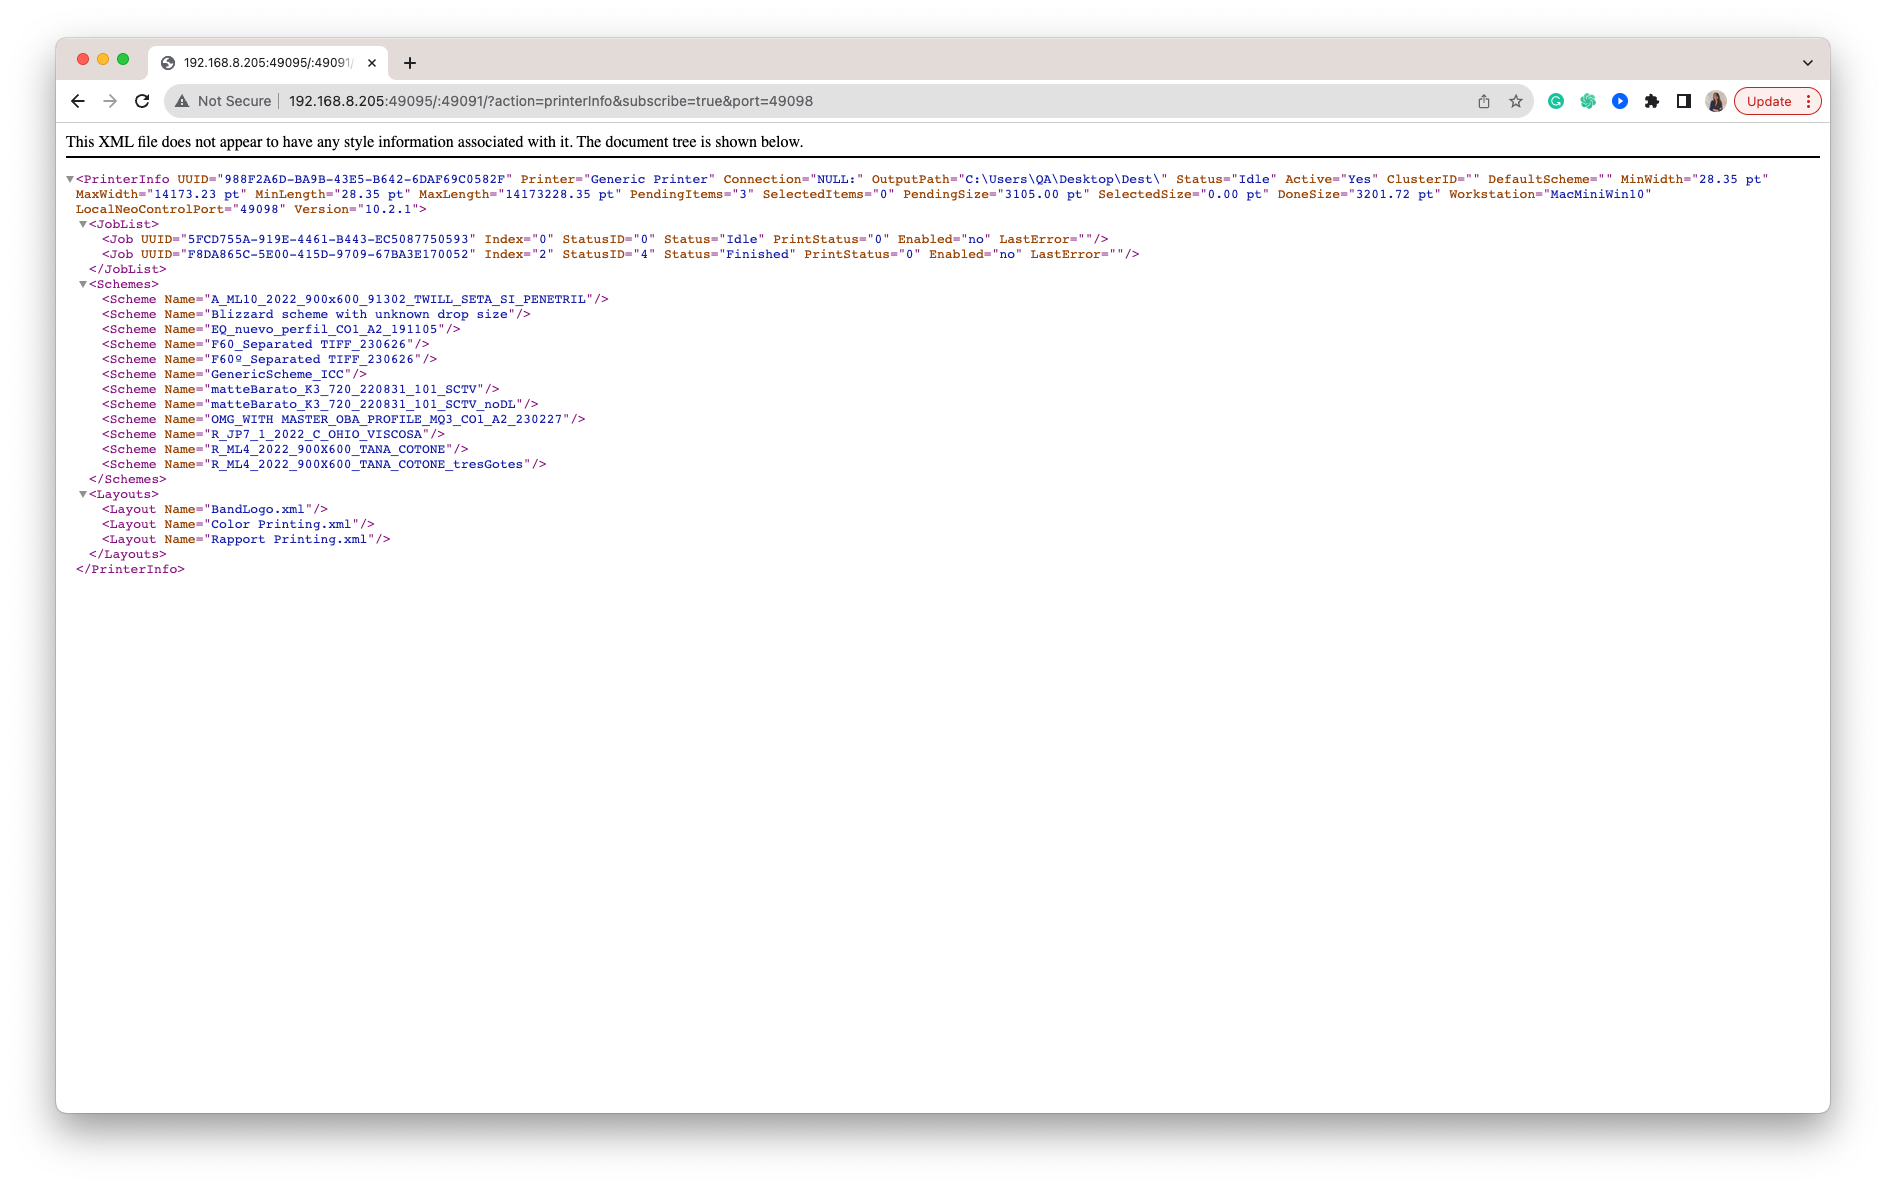Click scheme R_ML4_2022_900X600_TANA_COTONE_tresGotes
This screenshot has height=1187, width=1886.
coord(324,464)
